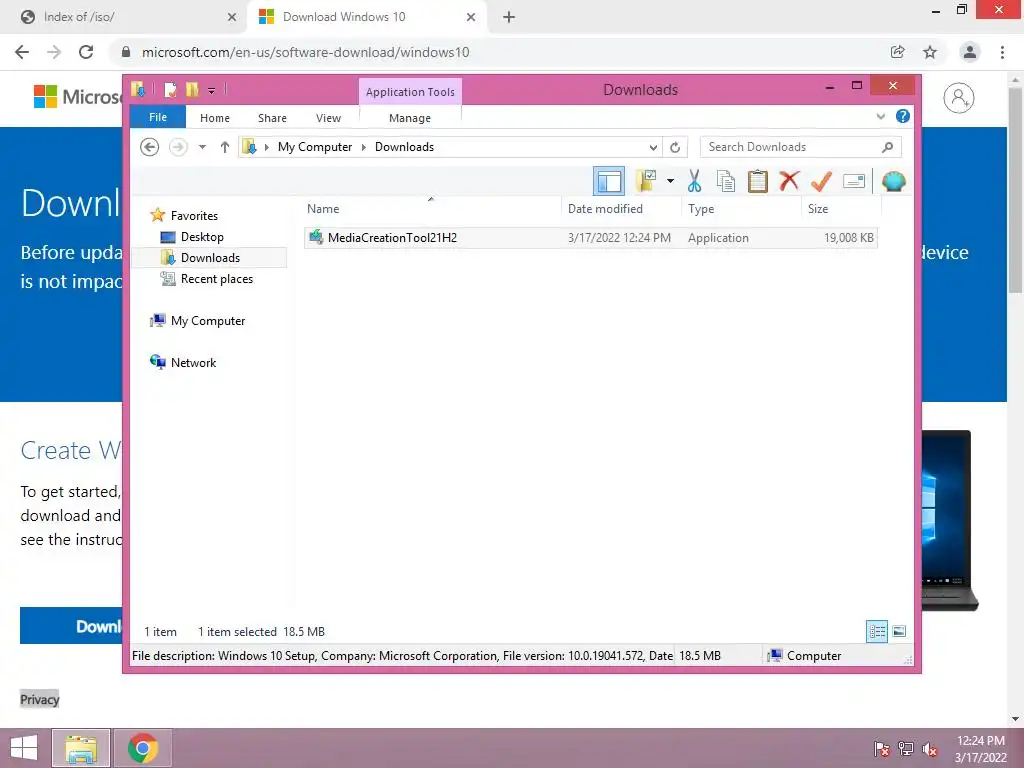Open the Share ribbon tab
The image size is (1024, 768).
(272, 118)
